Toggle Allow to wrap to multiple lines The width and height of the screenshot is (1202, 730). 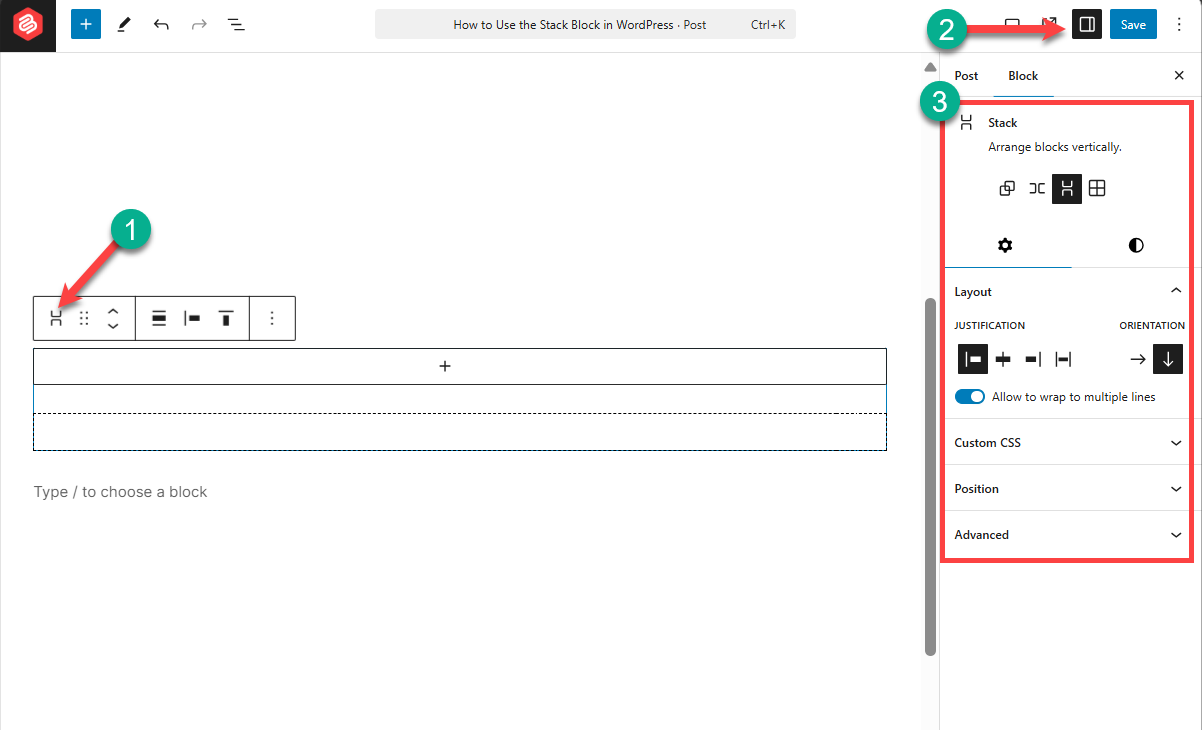[970, 397]
